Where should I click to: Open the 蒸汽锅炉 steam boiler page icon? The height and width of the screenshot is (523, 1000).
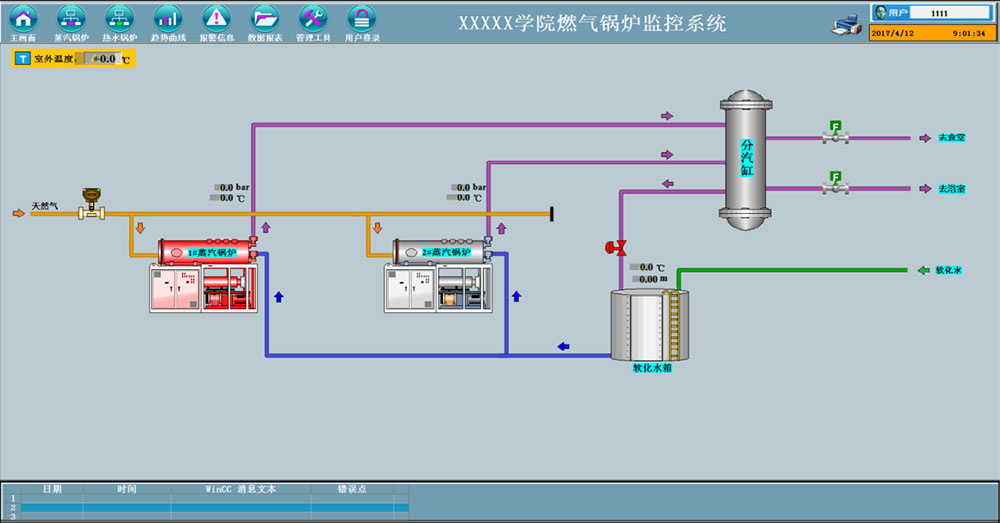point(71,18)
